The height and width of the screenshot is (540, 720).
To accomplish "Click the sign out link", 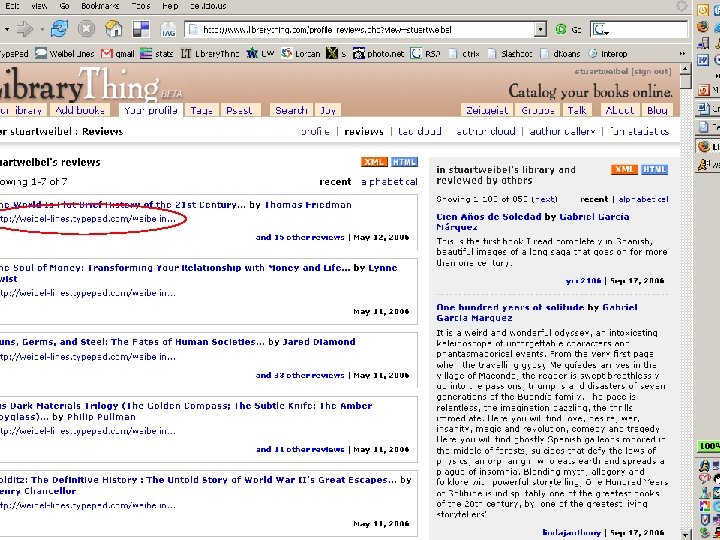I will pos(651,72).
